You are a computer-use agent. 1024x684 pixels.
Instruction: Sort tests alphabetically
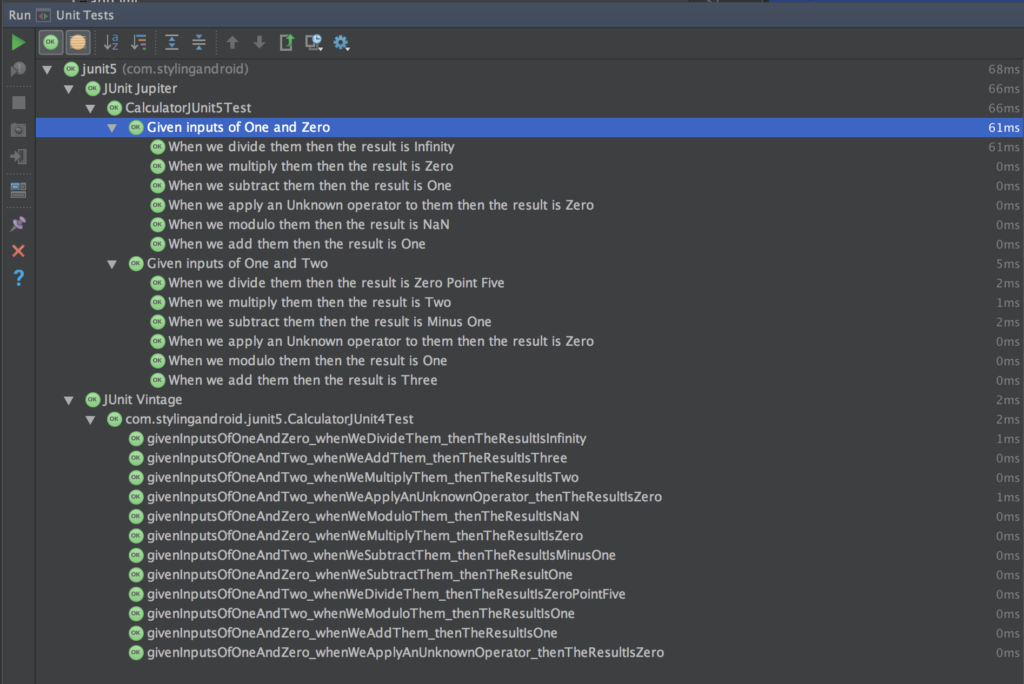[x=111, y=42]
